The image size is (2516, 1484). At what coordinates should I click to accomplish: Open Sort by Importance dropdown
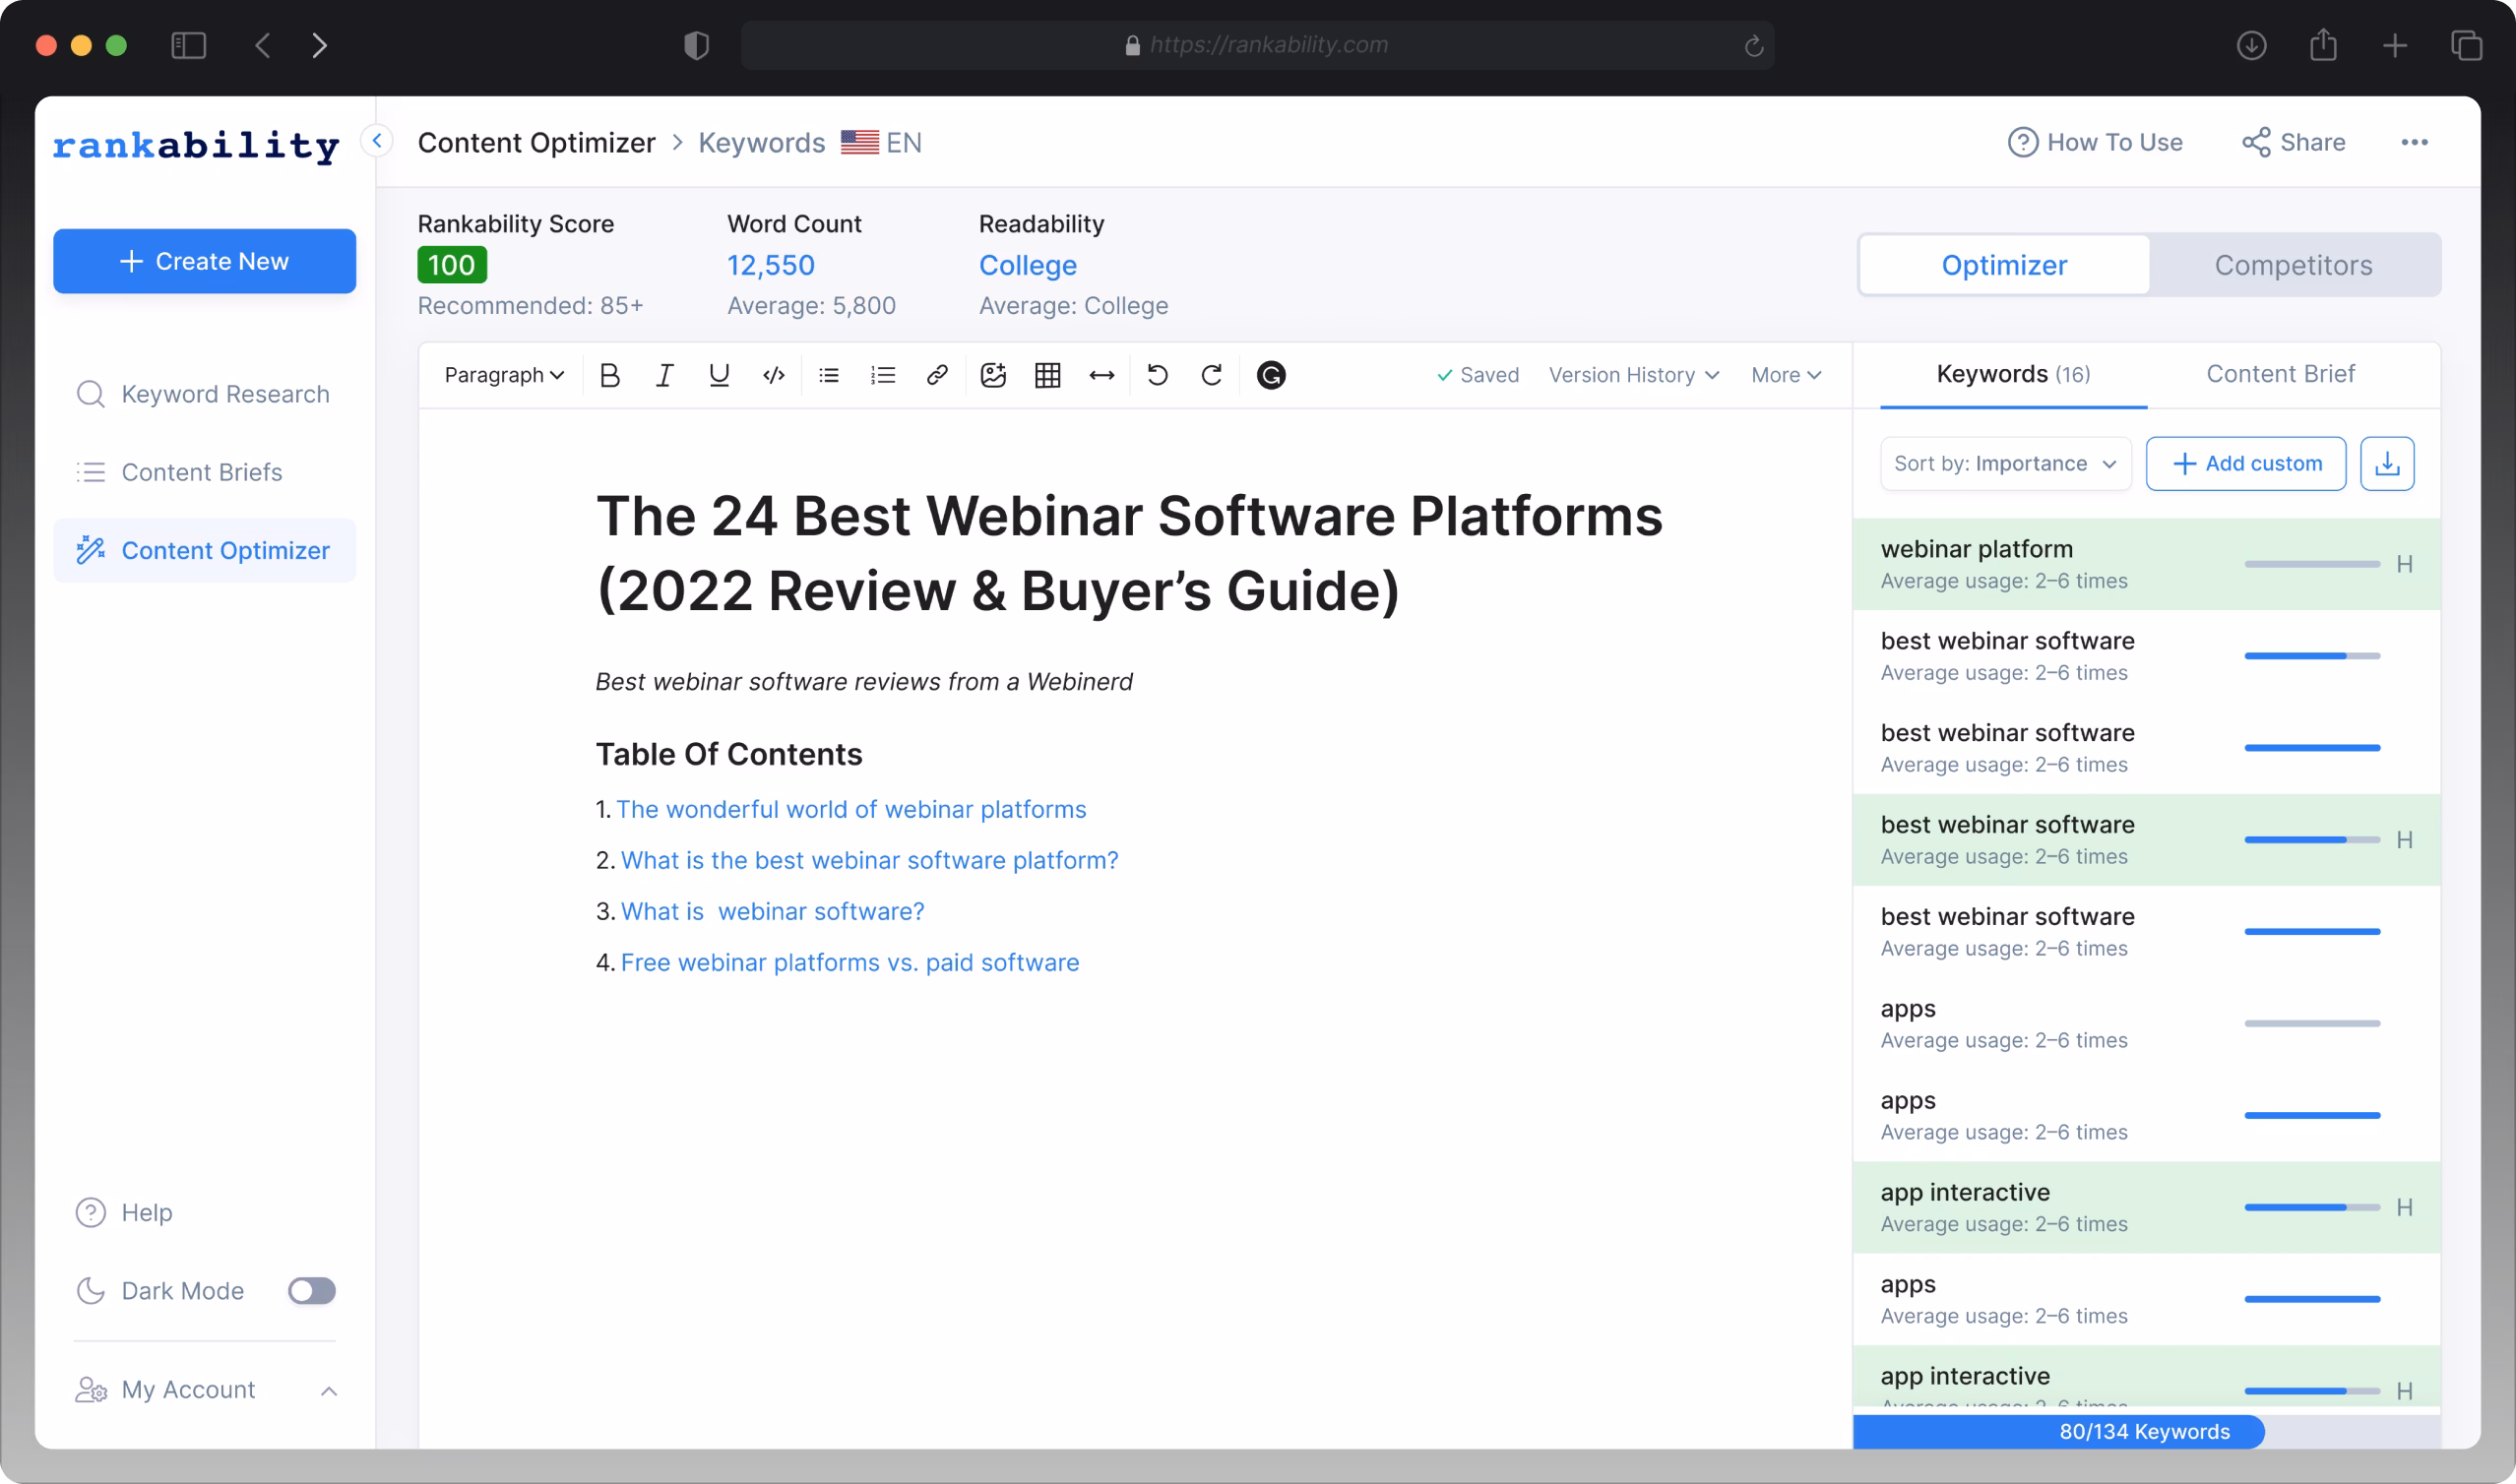click(x=2004, y=464)
